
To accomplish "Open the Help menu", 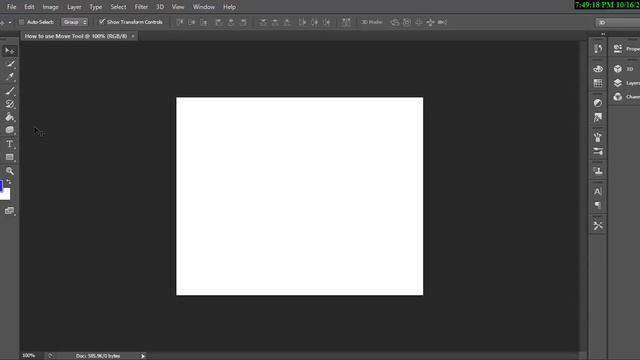I will click(229, 7).
